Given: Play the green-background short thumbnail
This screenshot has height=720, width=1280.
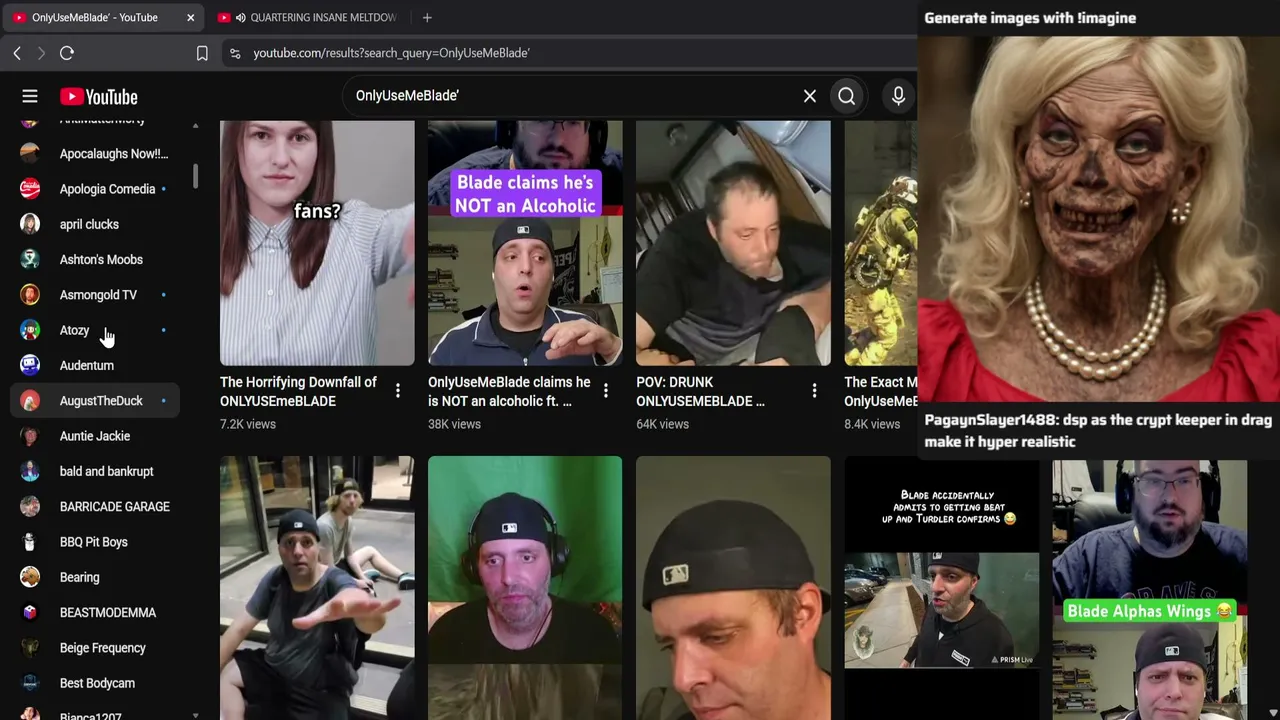Looking at the screenshot, I should 525,588.
